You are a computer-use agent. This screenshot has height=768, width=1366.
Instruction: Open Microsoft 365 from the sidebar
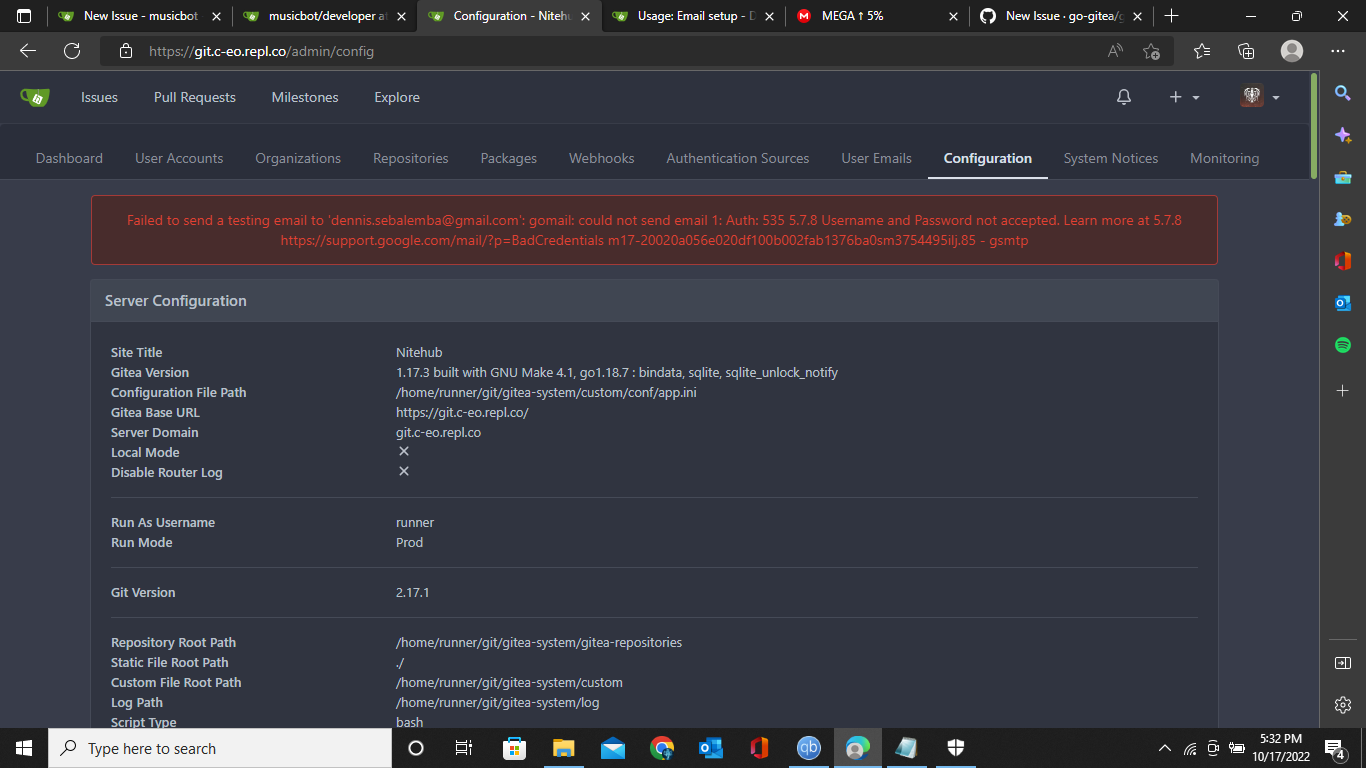[1343, 260]
